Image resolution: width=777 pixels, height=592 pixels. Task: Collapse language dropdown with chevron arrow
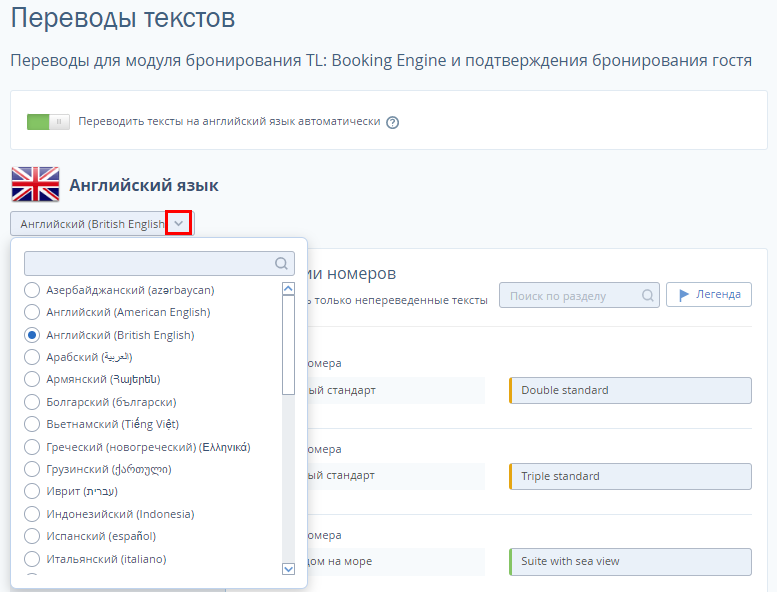point(179,224)
